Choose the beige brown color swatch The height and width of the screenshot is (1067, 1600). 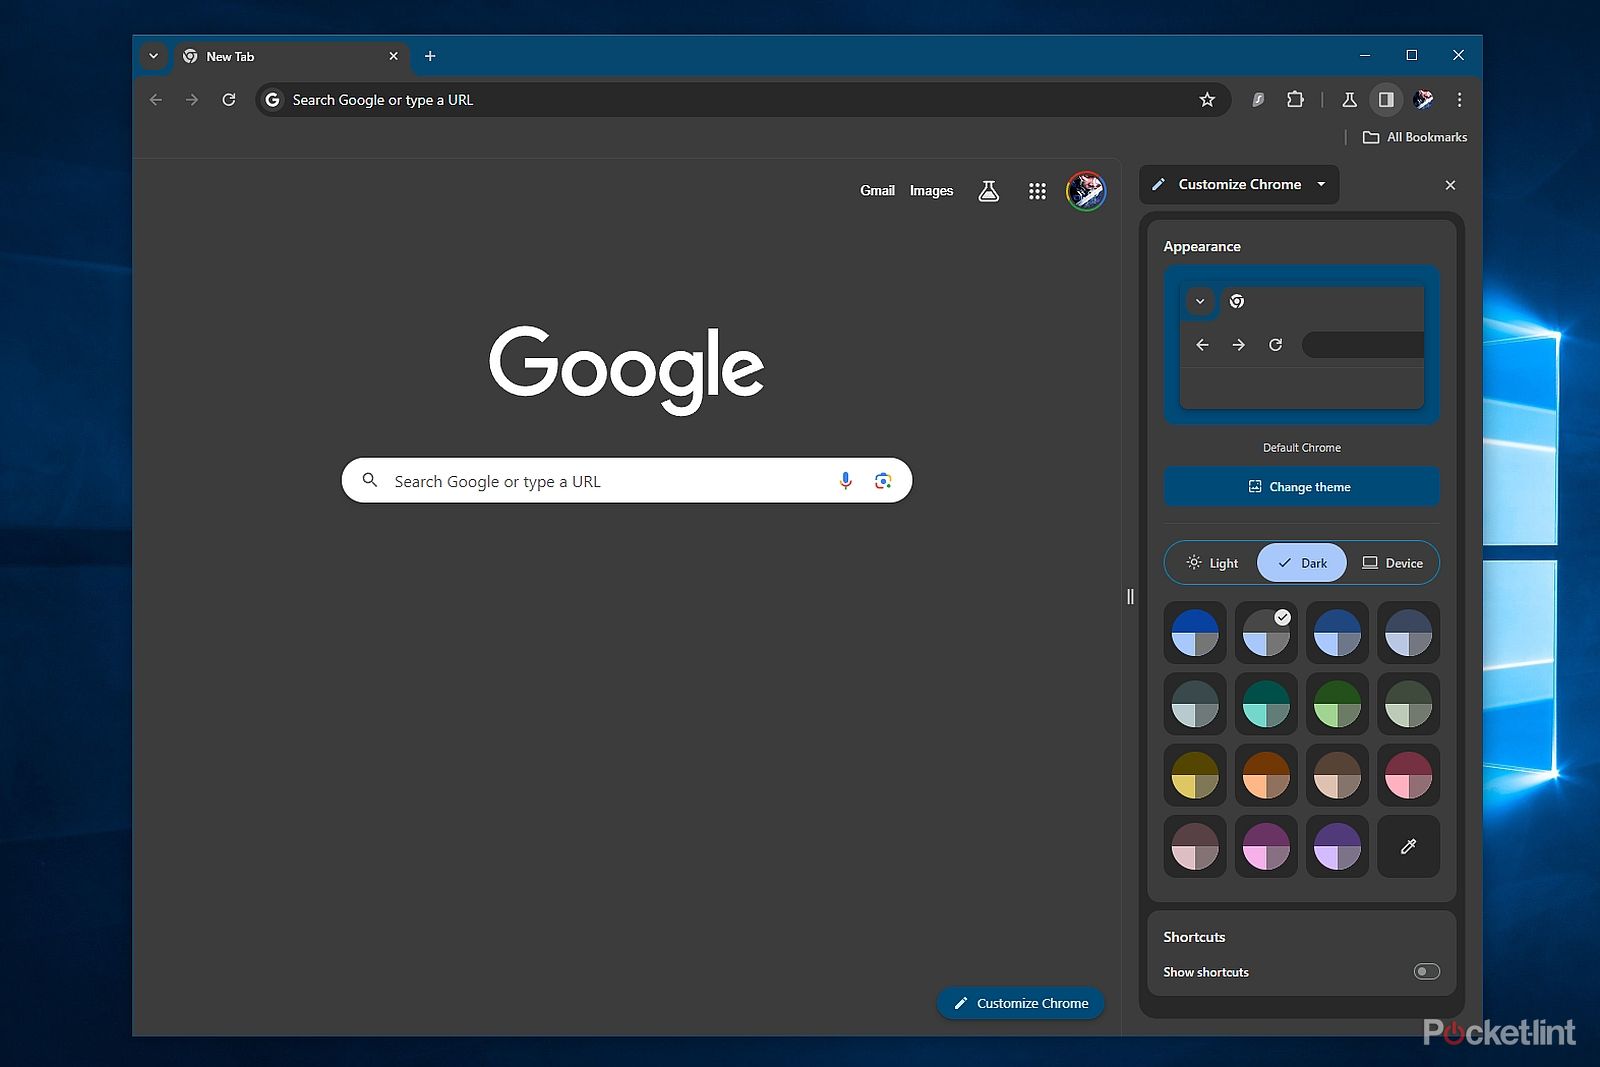tap(1337, 775)
